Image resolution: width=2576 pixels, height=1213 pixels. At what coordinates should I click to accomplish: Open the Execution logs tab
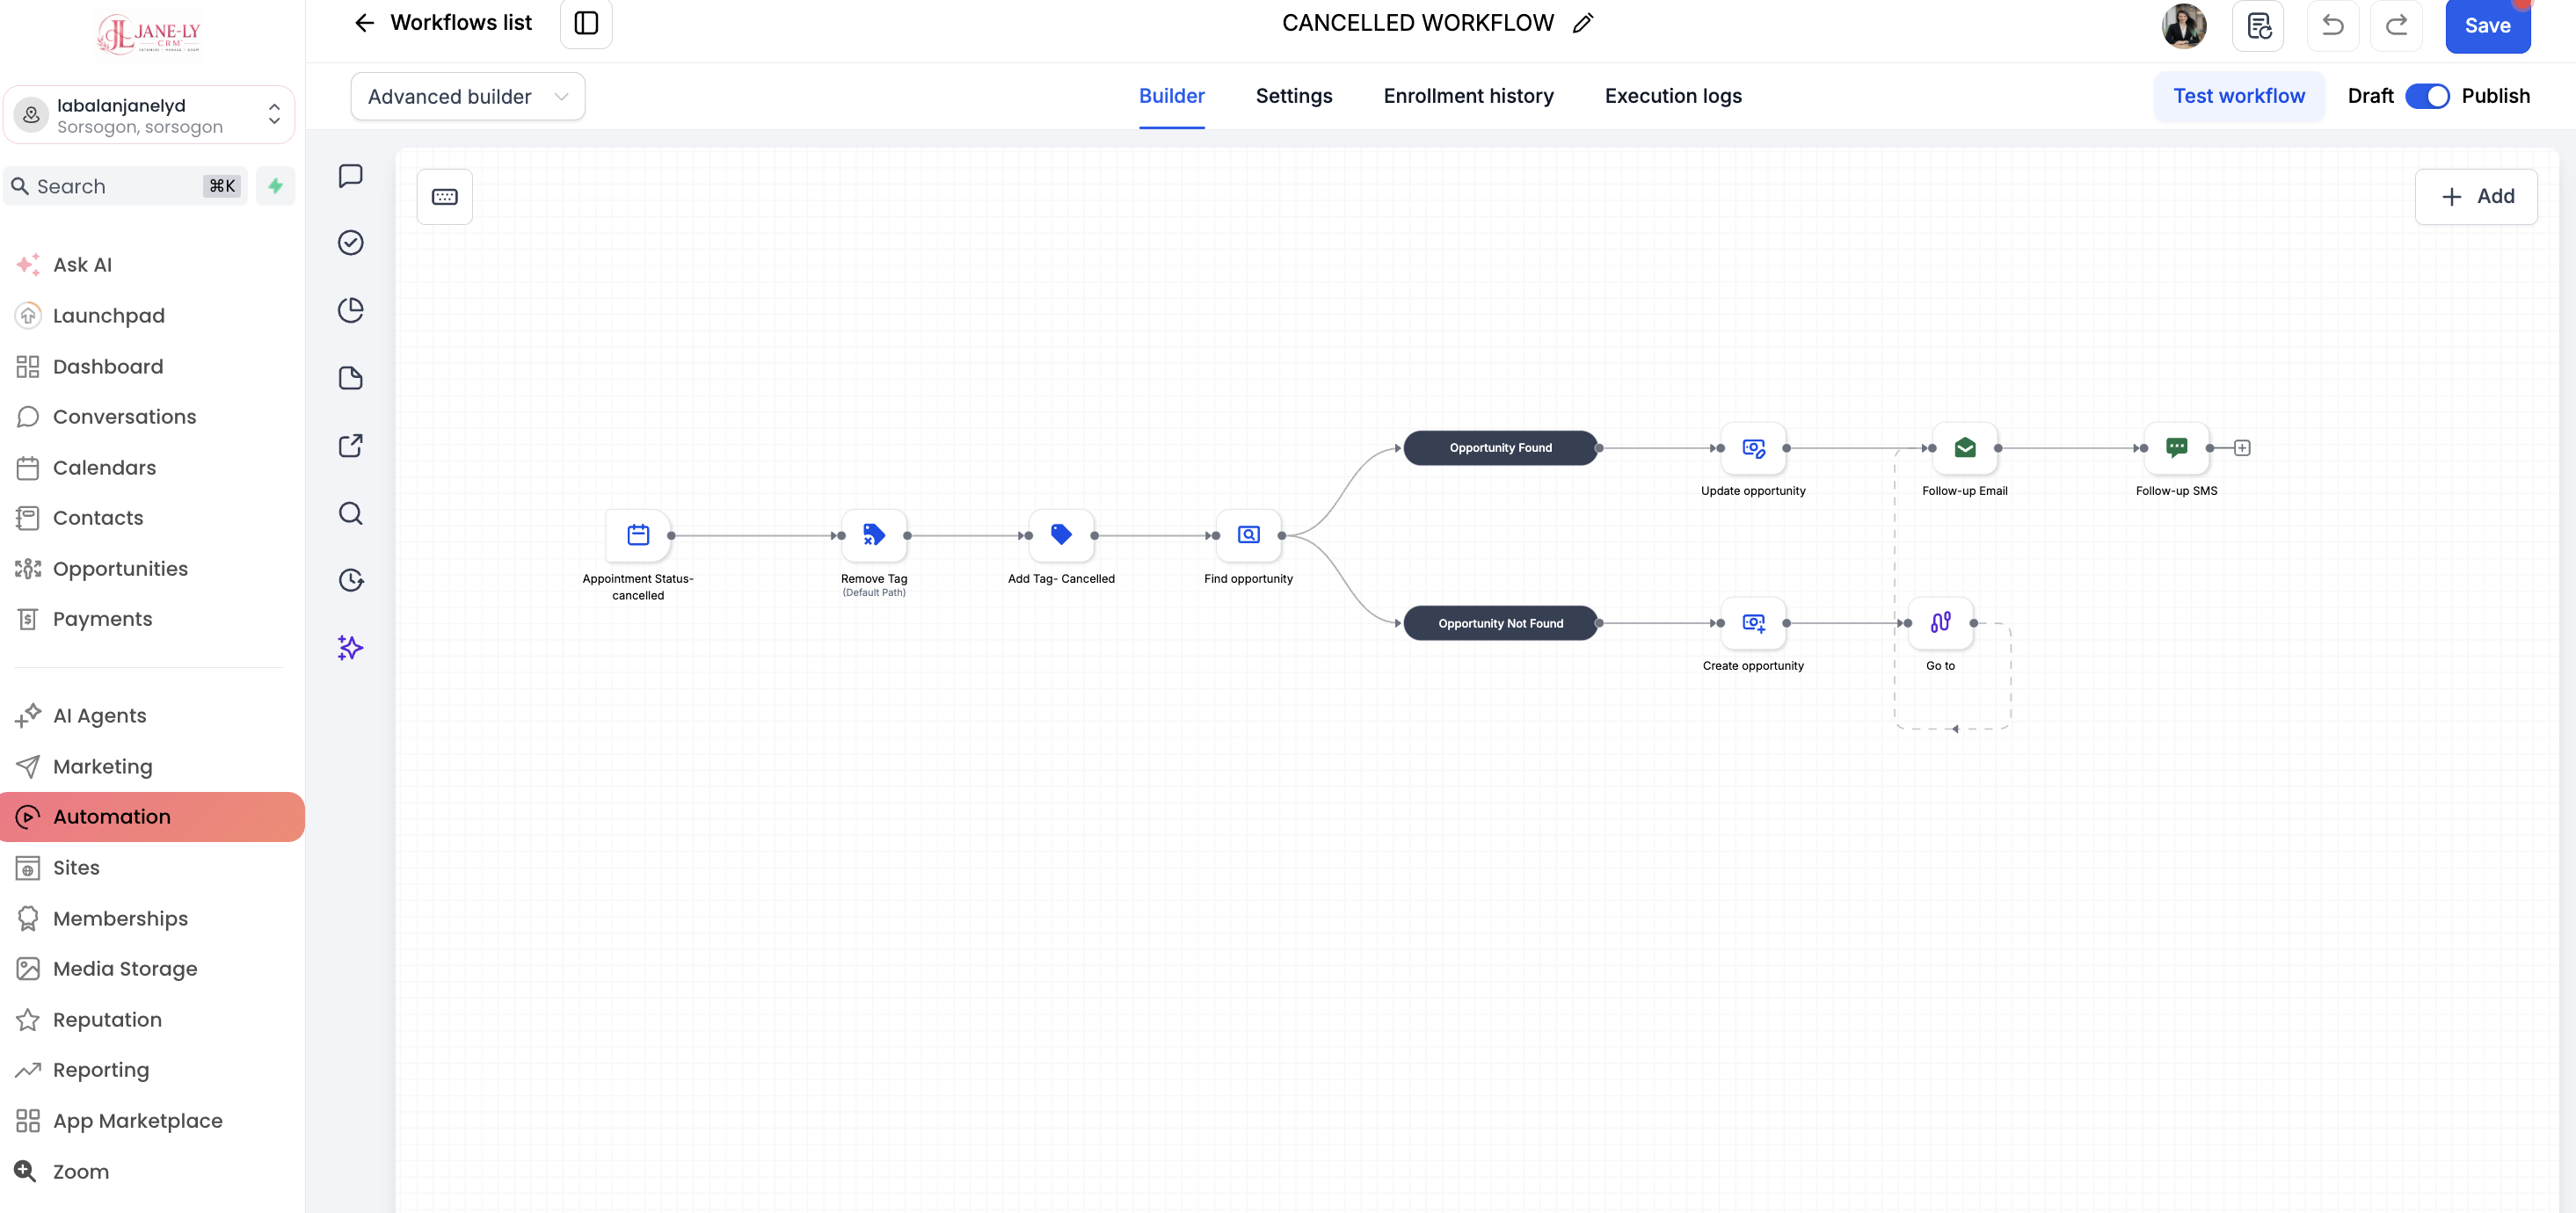point(1672,96)
